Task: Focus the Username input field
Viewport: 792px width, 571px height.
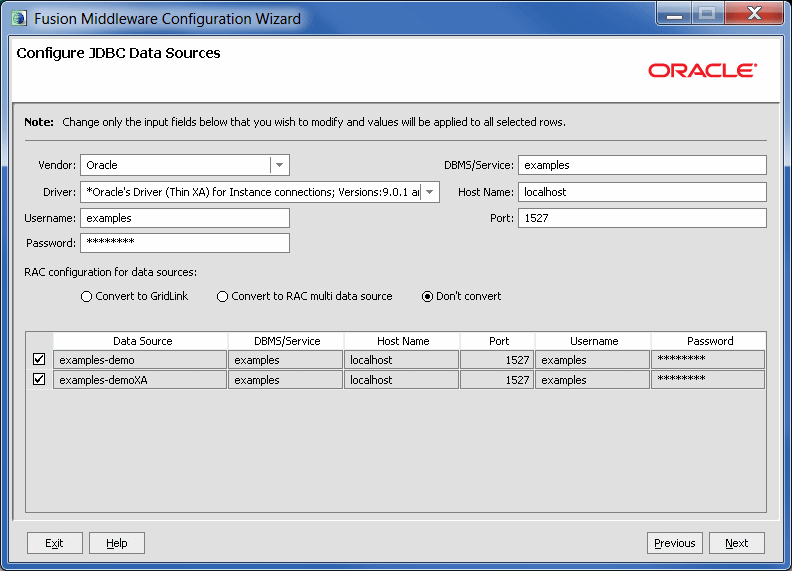Action: coord(185,218)
